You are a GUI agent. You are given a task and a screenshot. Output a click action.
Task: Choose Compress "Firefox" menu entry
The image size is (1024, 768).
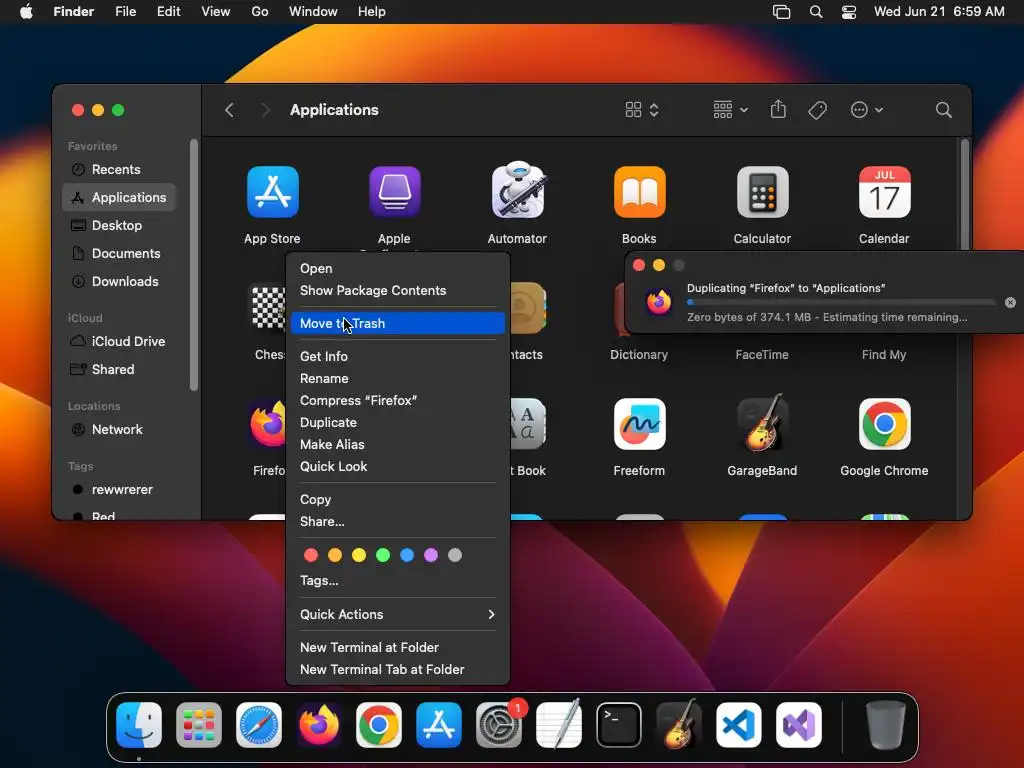click(398, 400)
